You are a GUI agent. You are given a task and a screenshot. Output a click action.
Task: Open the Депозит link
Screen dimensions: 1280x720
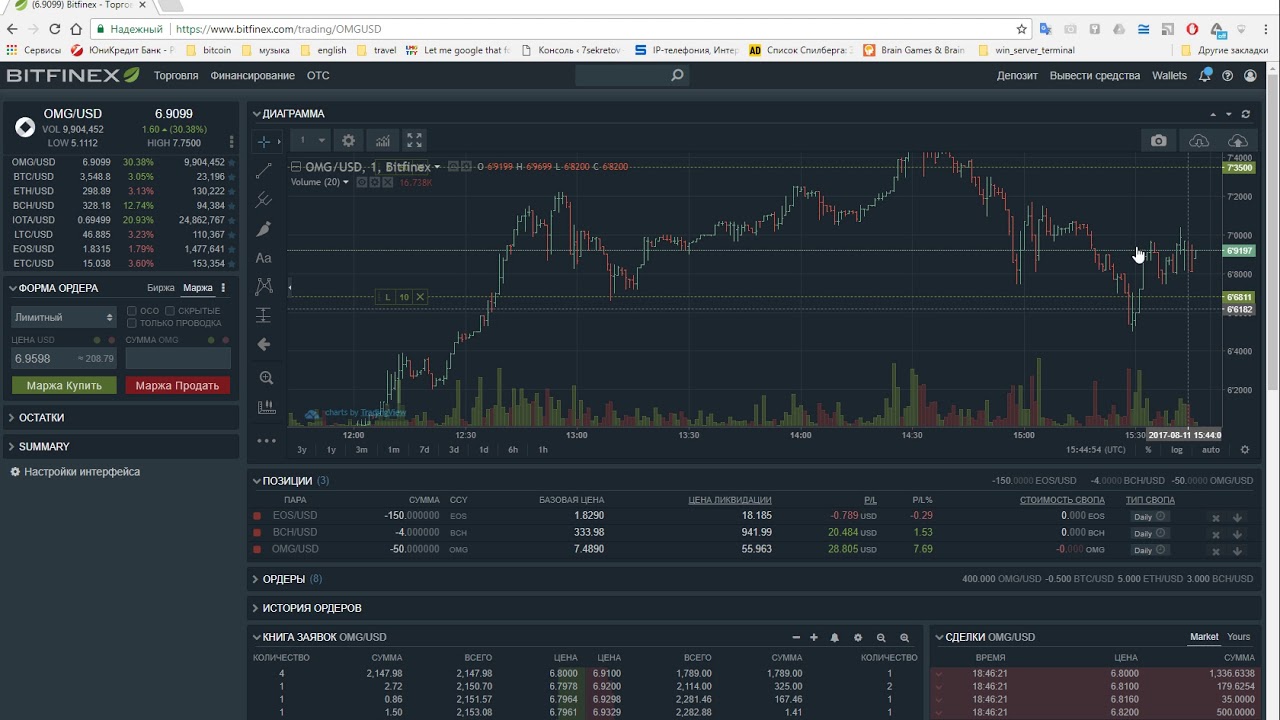pos(1017,76)
